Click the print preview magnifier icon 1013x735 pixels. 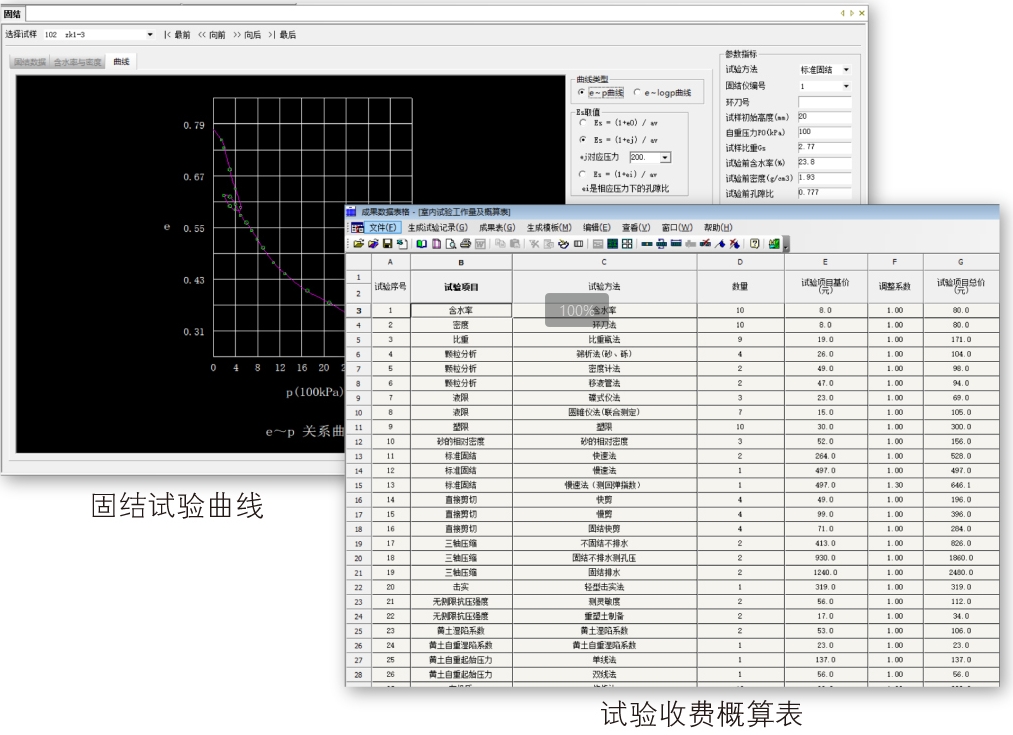pyautogui.click(x=450, y=243)
